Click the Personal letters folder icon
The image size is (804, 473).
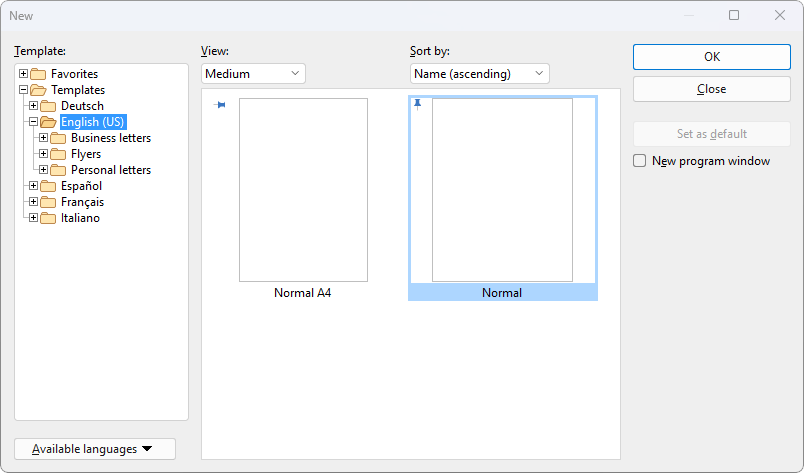pyautogui.click(x=58, y=170)
